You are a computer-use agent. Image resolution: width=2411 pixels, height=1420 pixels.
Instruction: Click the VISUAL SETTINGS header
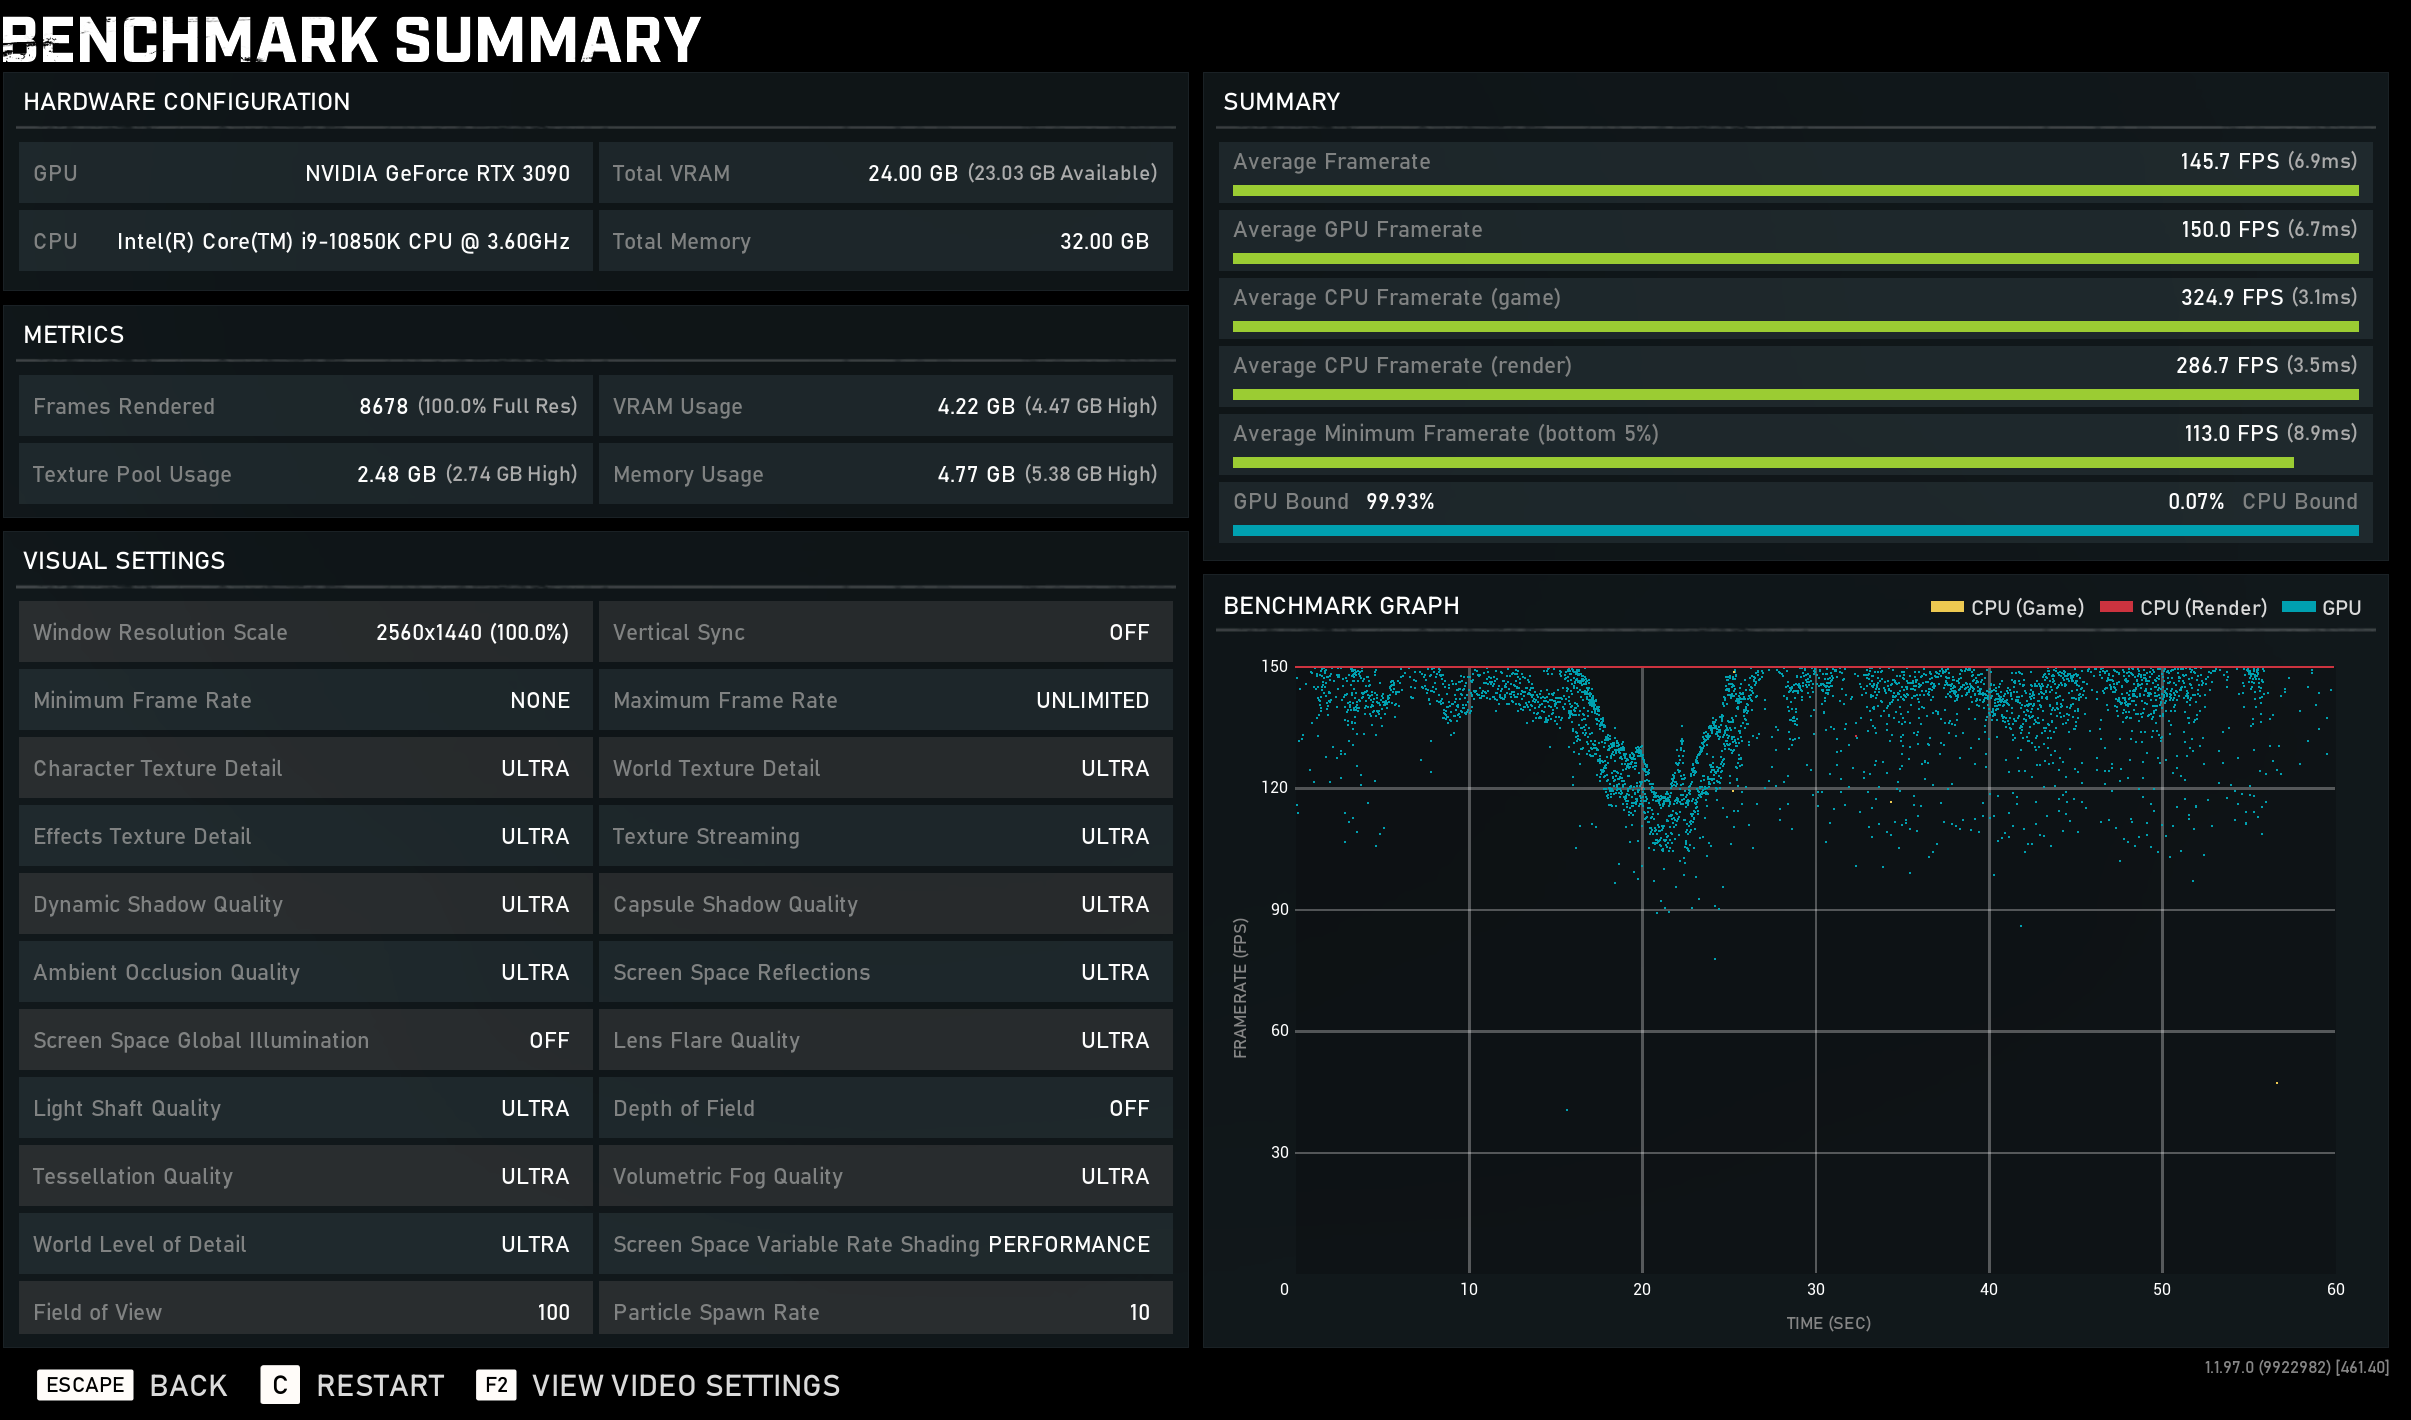click(124, 560)
